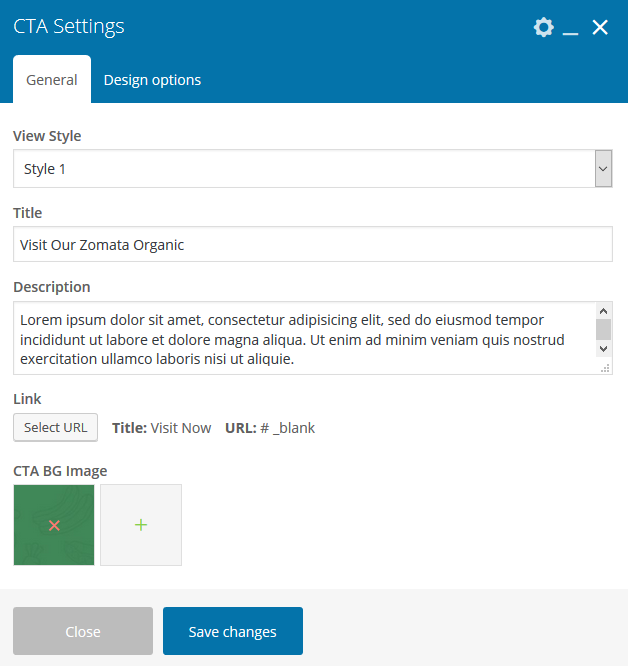Click the CTA Settings header title
Image resolution: width=628 pixels, height=666 pixels.
click(69, 27)
